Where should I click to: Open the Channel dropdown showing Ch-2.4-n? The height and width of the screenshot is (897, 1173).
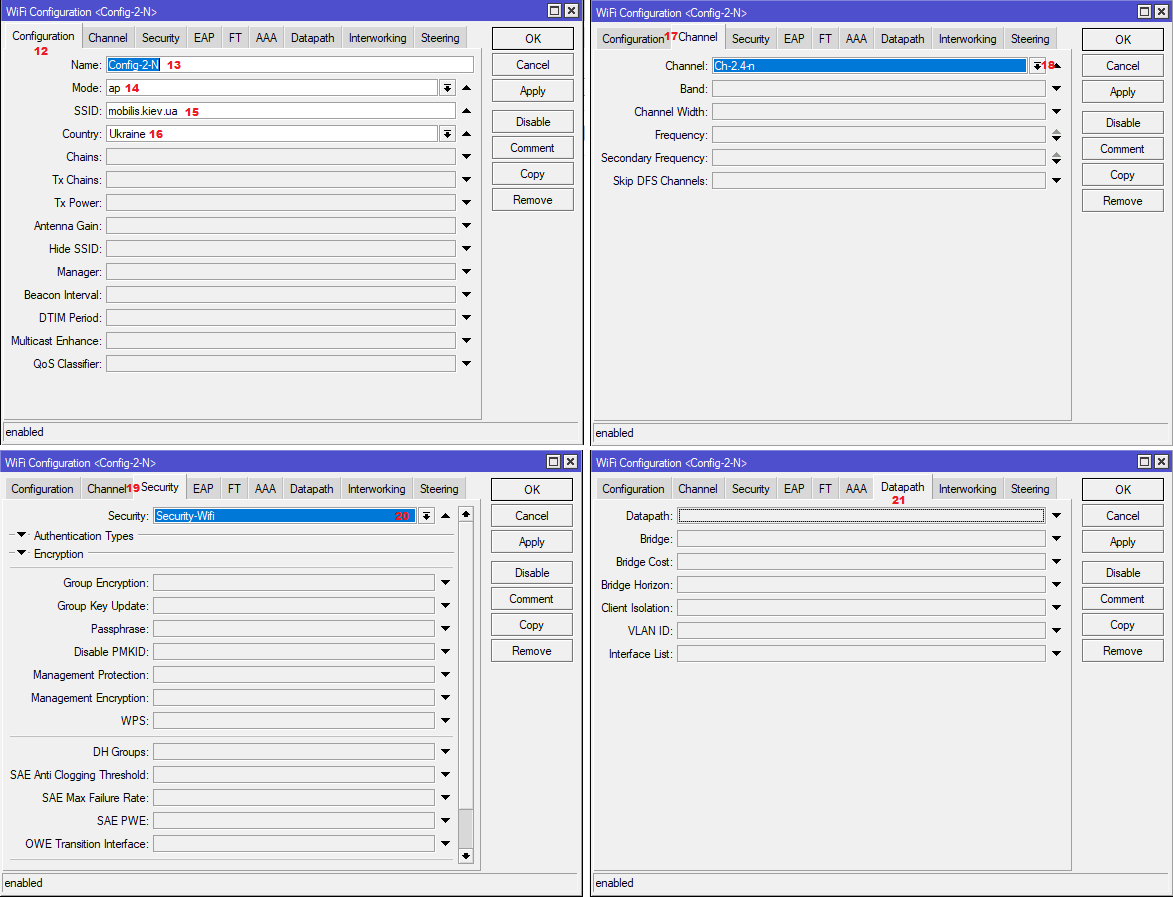tap(1037, 66)
